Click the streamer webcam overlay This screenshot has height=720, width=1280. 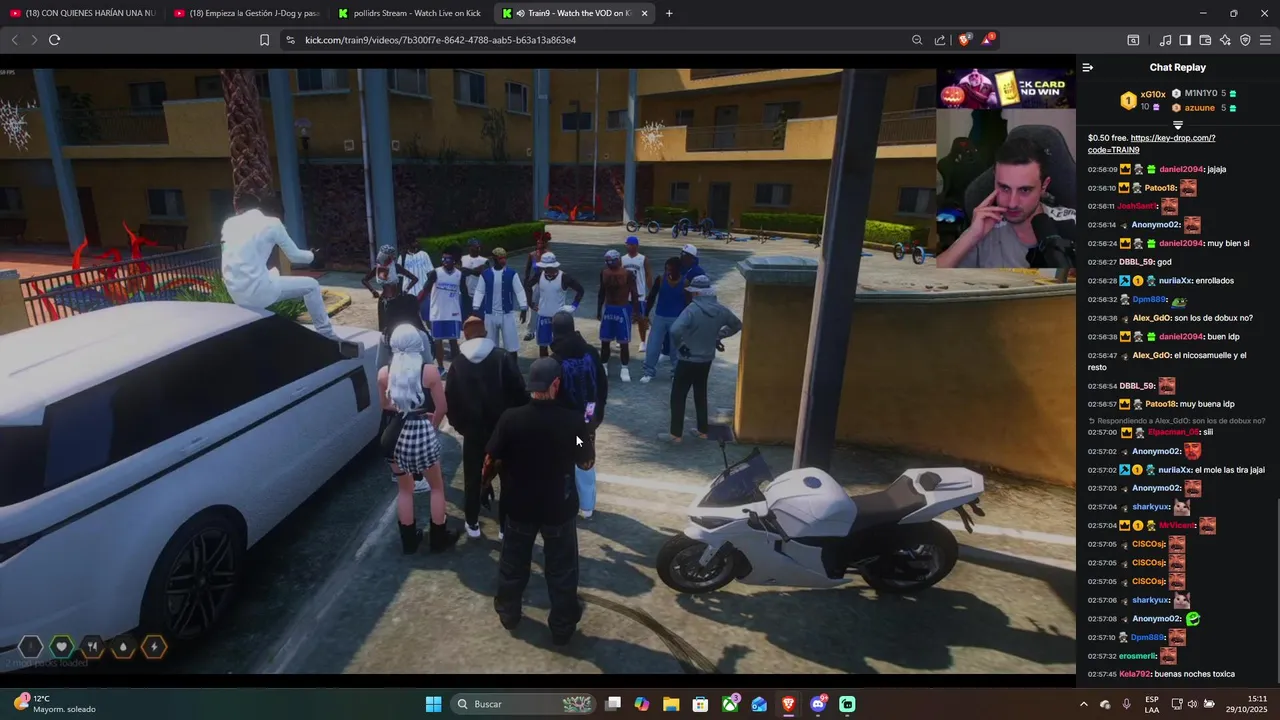pyautogui.click(x=1006, y=189)
